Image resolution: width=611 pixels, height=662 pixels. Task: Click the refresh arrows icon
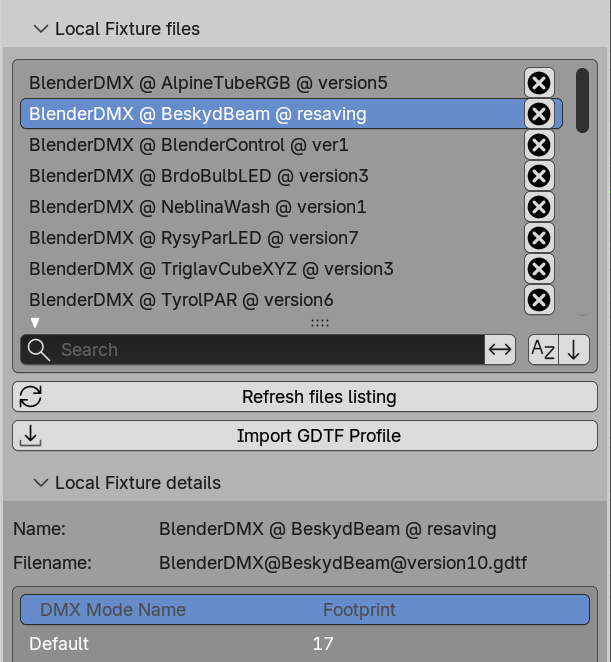(x=30, y=397)
